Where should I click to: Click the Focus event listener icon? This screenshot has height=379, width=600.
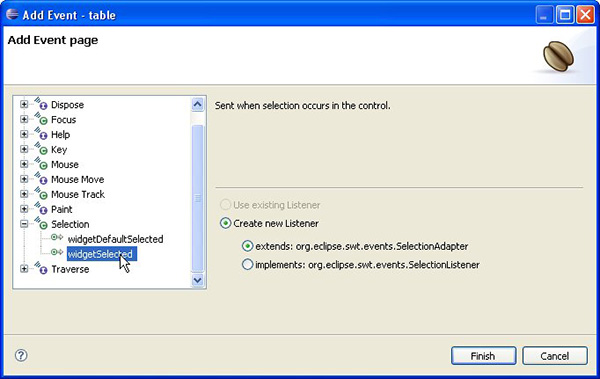(41, 118)
